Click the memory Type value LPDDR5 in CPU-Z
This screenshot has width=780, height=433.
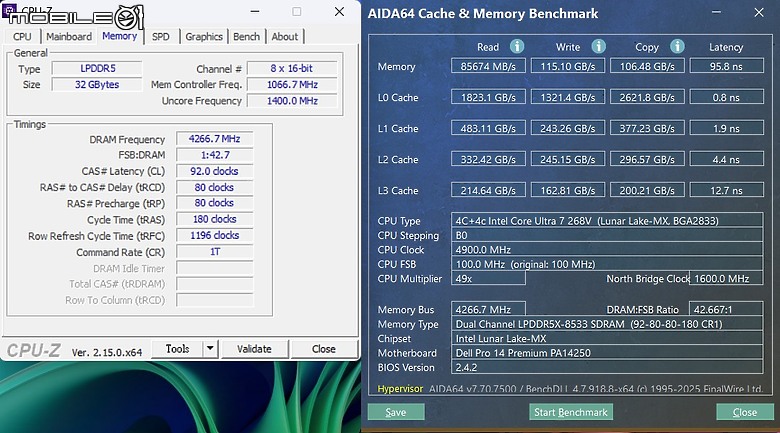97,68
